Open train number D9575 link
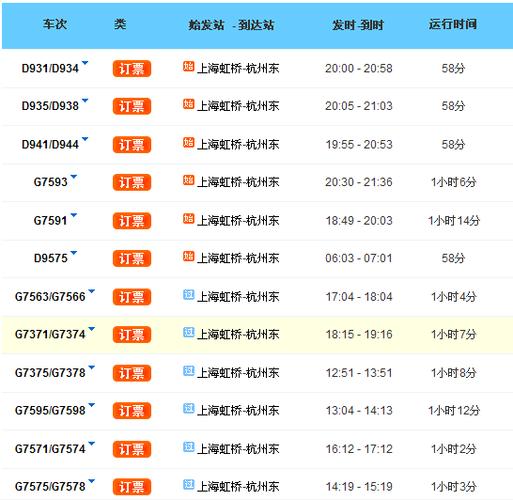This screenshot has height=500, width=513. coord(51,258)
